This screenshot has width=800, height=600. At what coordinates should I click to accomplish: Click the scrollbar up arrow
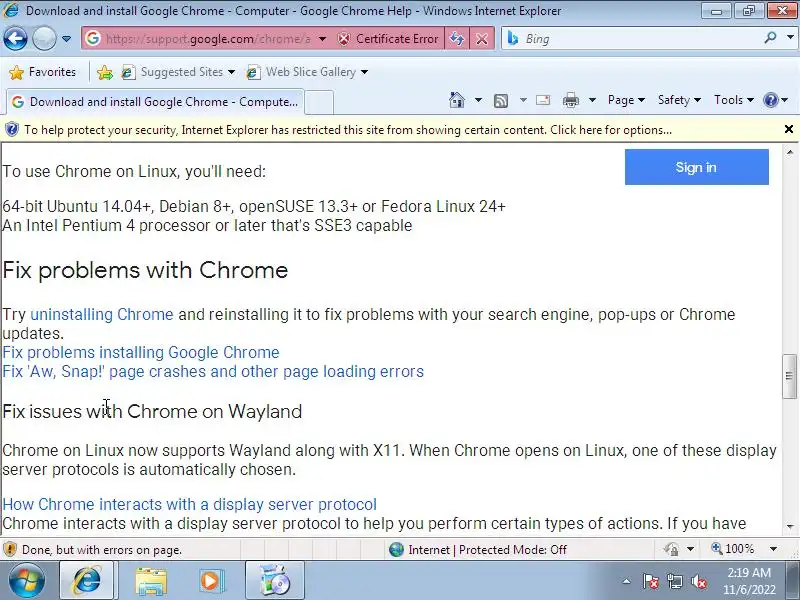pyautogui.click(x=790, y=152)
